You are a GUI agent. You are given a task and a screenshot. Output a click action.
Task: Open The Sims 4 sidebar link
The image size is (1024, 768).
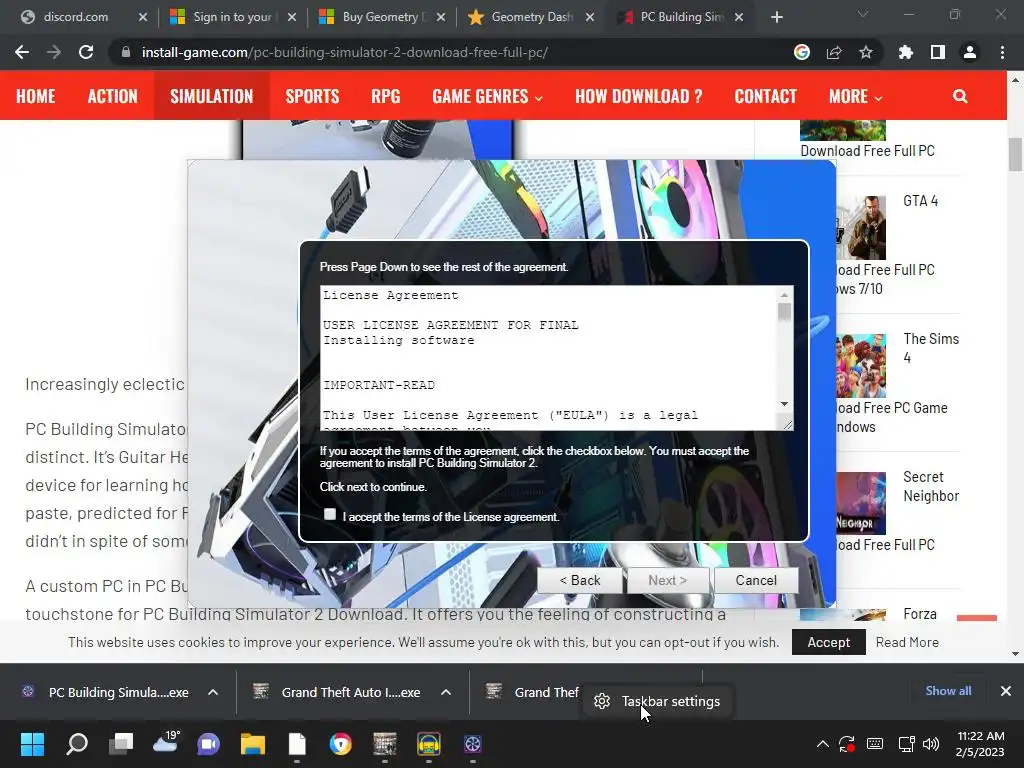[x=931, y=348]
